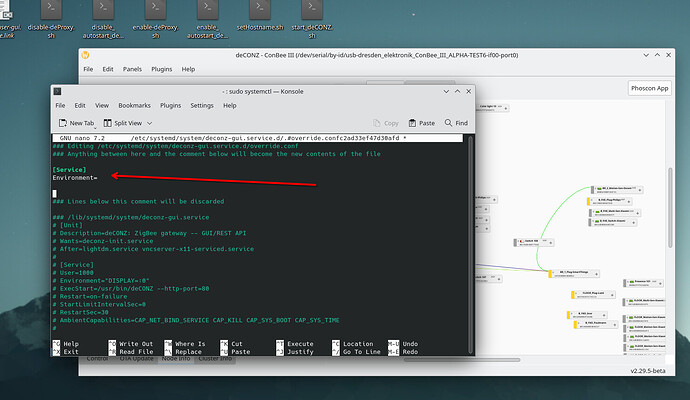Open Konsole Bookmarks menu
The image size is (690, 400).
134,106
